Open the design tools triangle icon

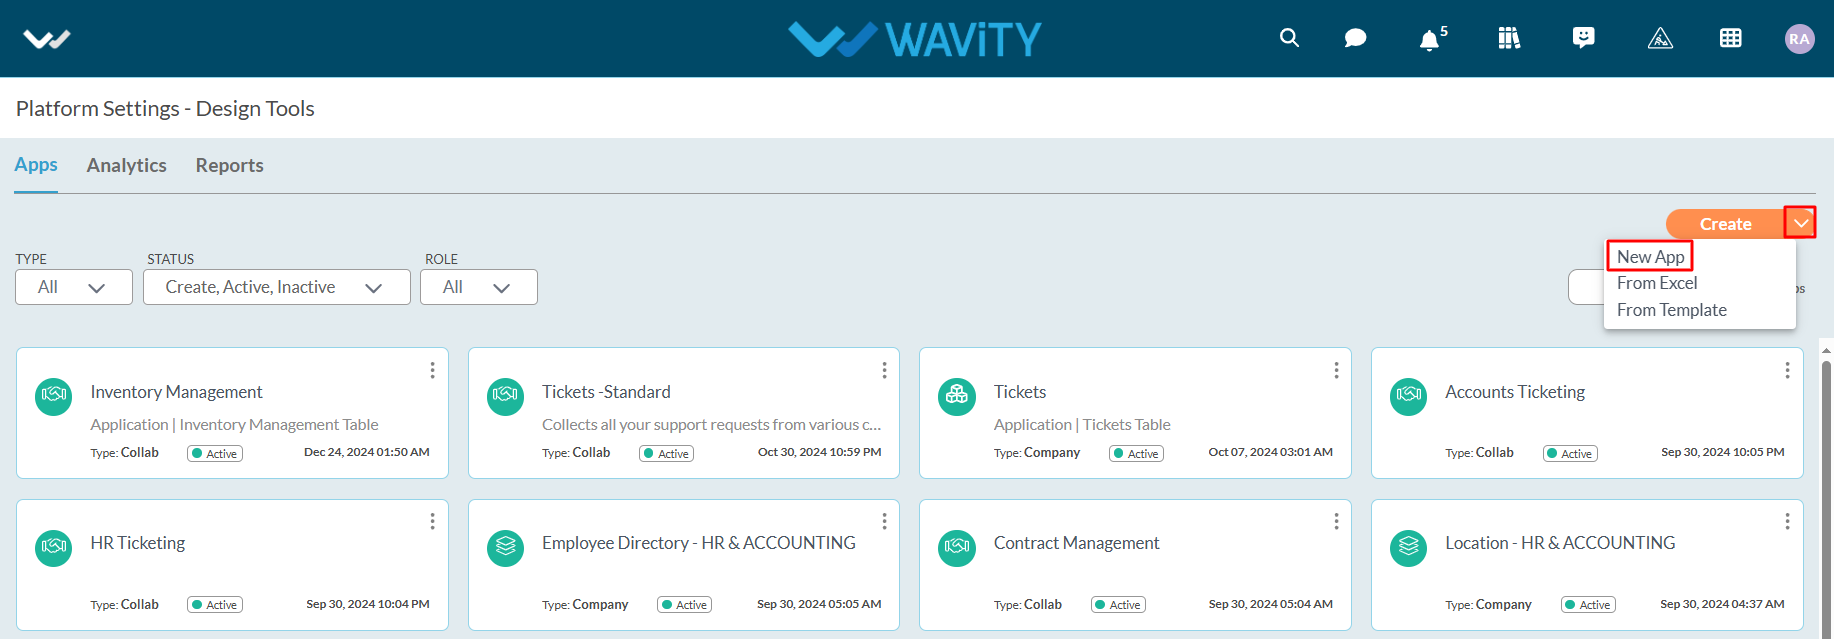tap(1660, 38)
